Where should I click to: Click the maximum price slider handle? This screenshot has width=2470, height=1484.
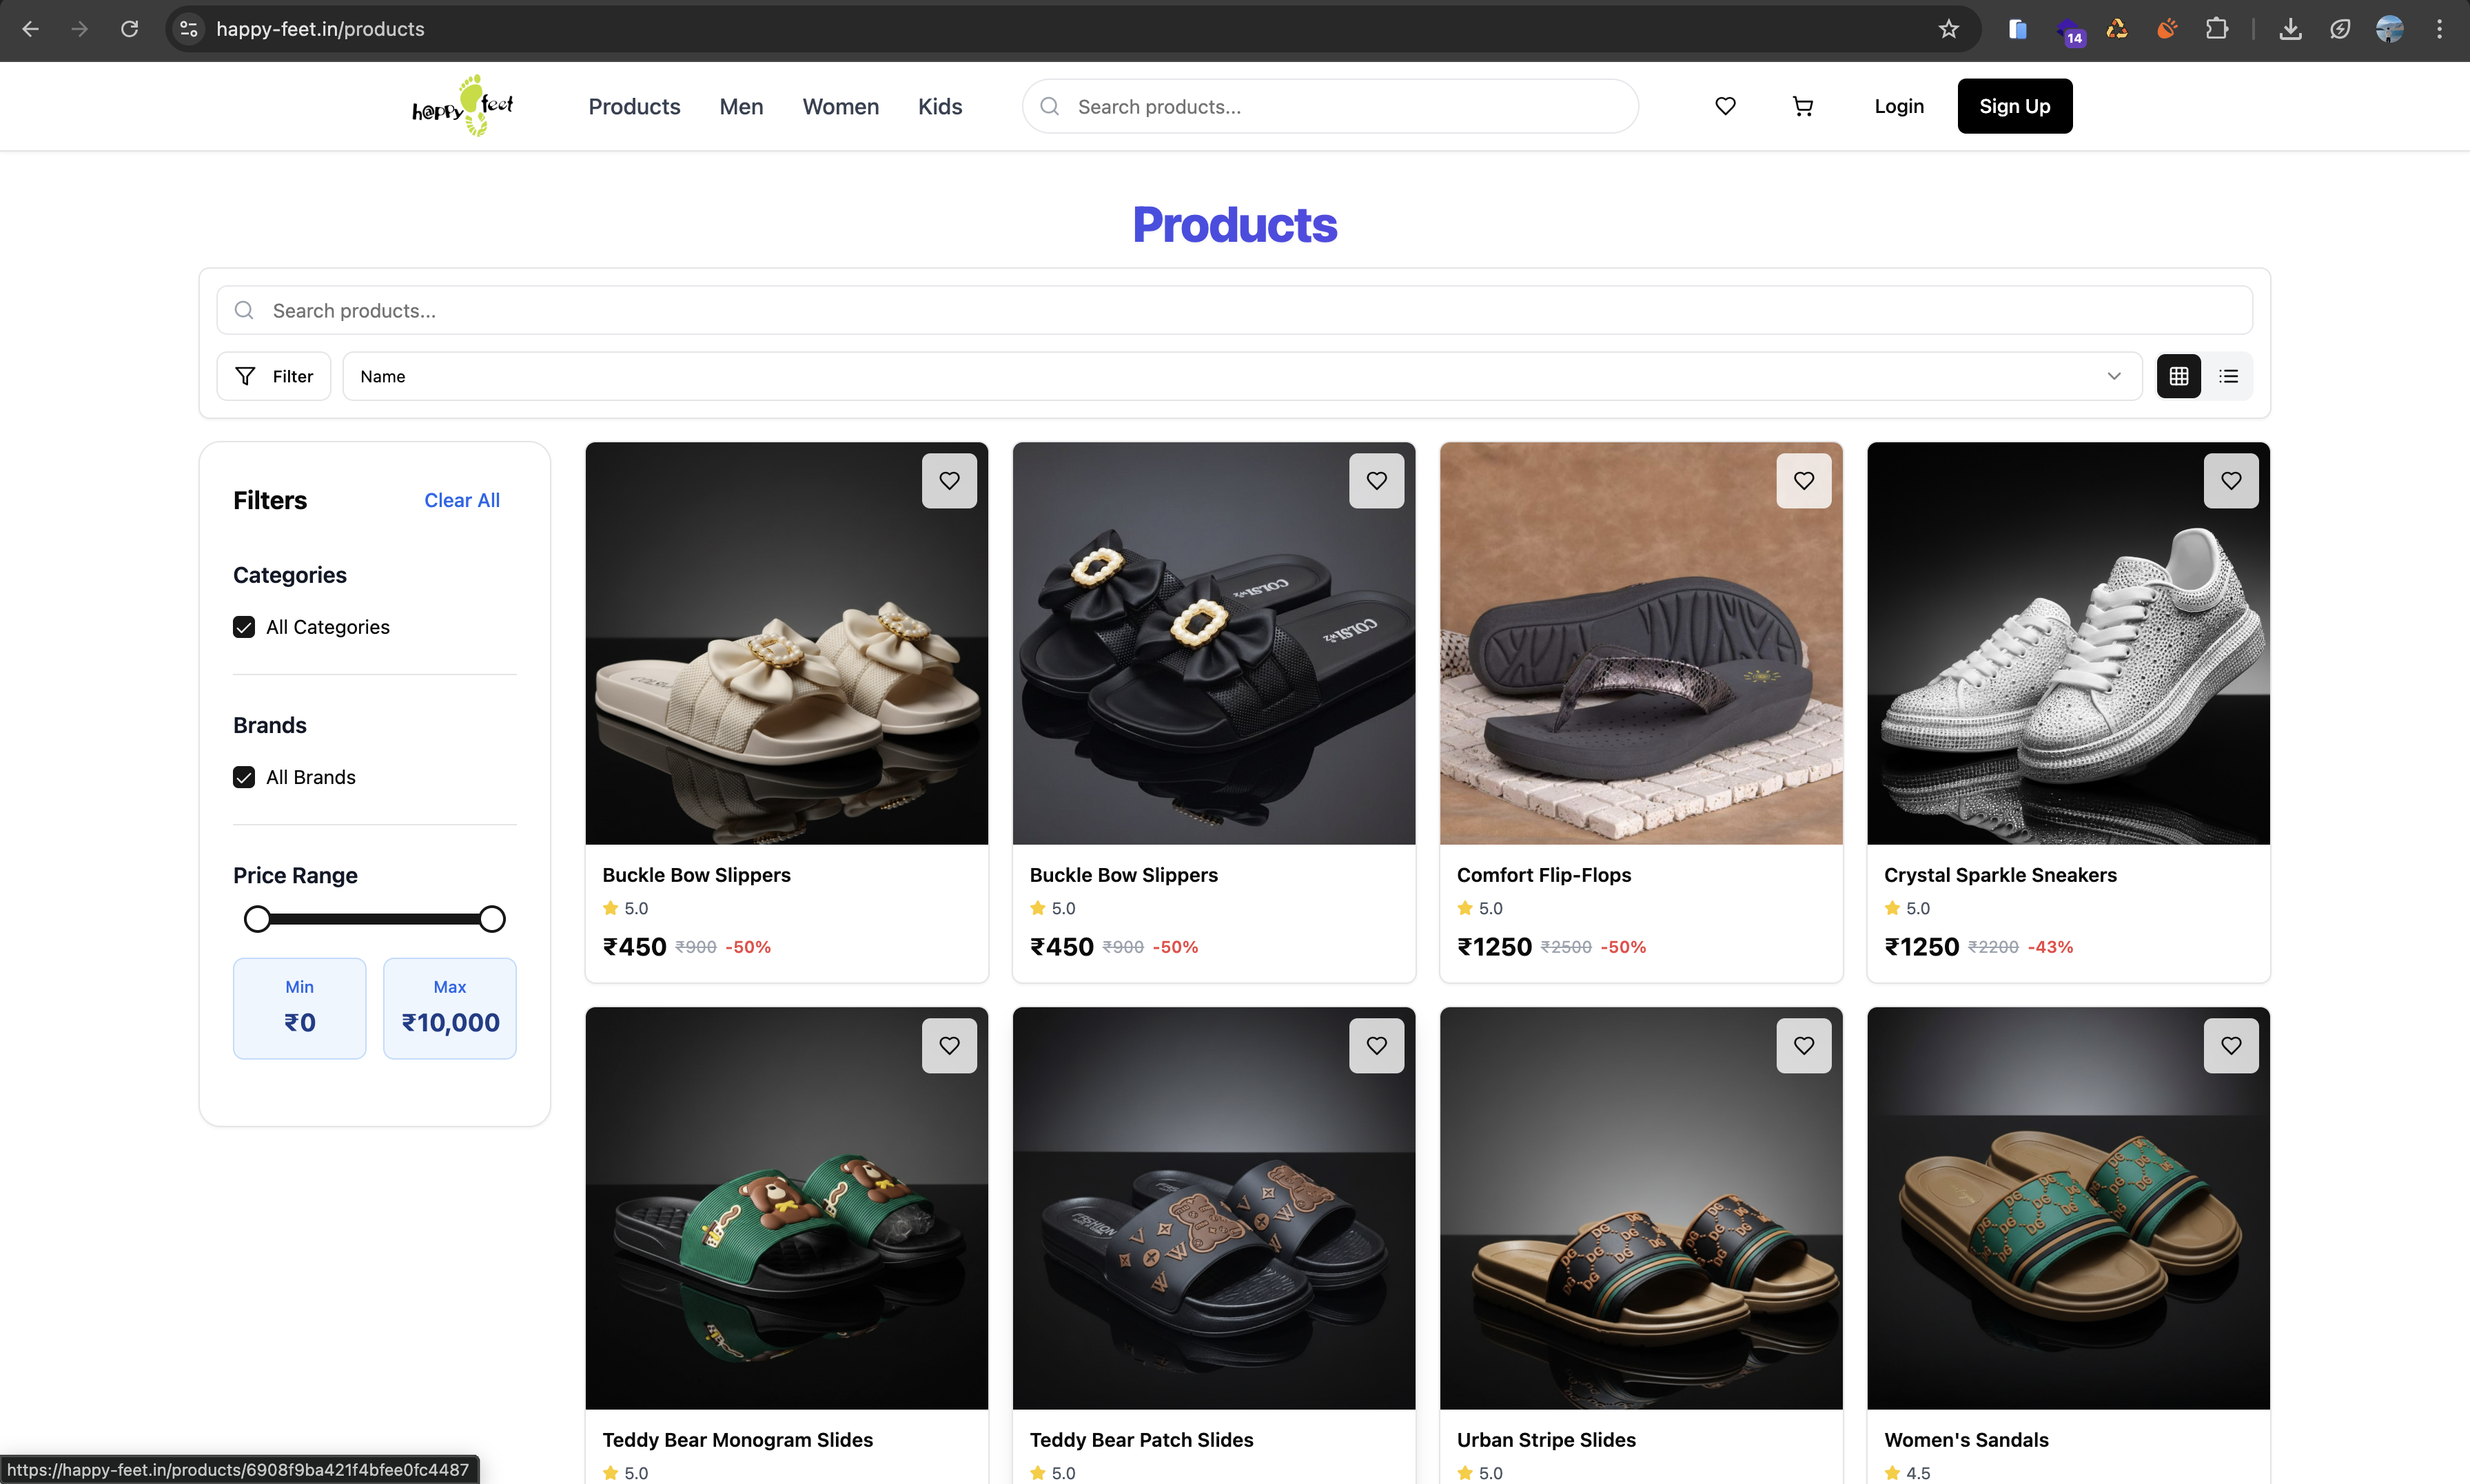(x=491, y=919)
